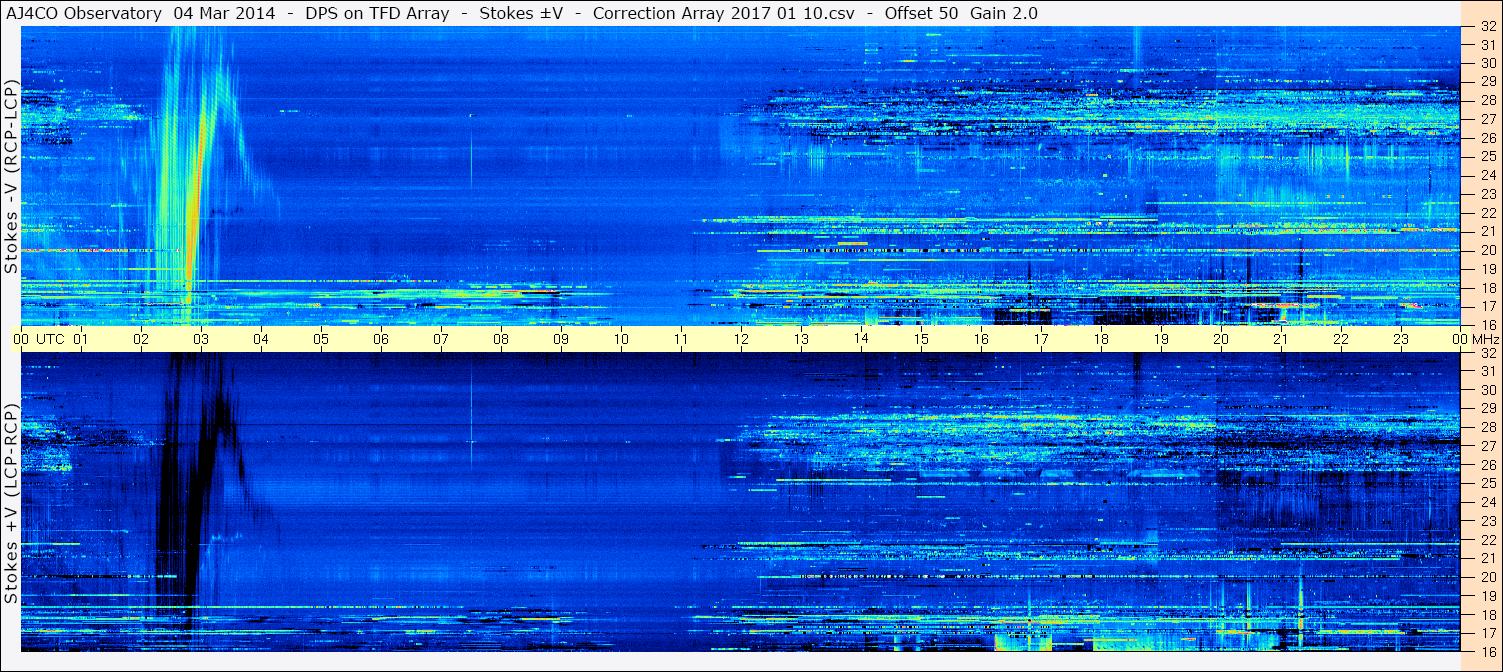1503x672 pixels.
Task: Pick the 07 hour mark on the time axis
Action: tap(441, 339)
